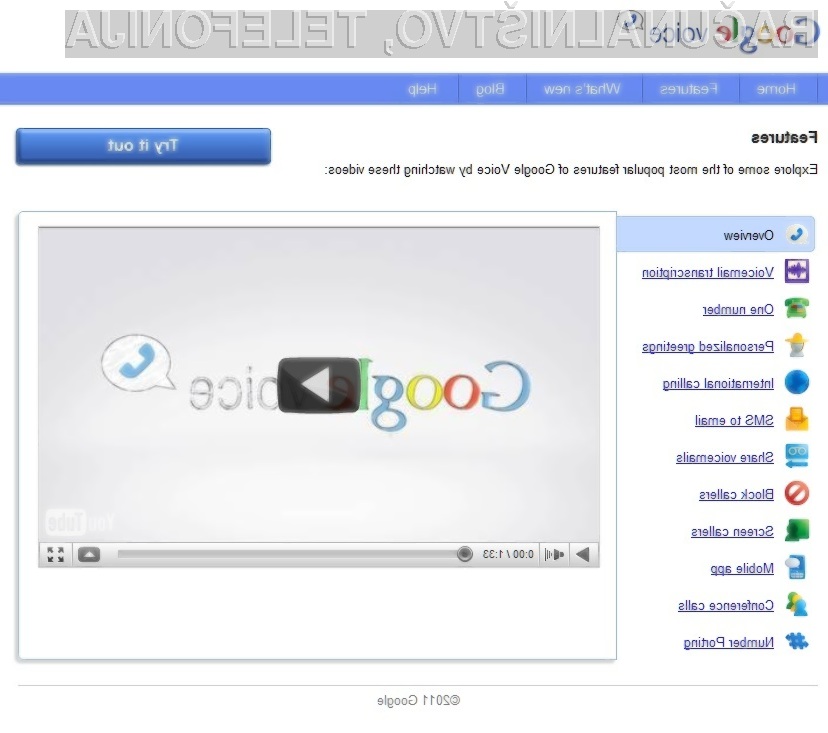Open the One number link
Screen dimensions: 828x733
point(738,309)
